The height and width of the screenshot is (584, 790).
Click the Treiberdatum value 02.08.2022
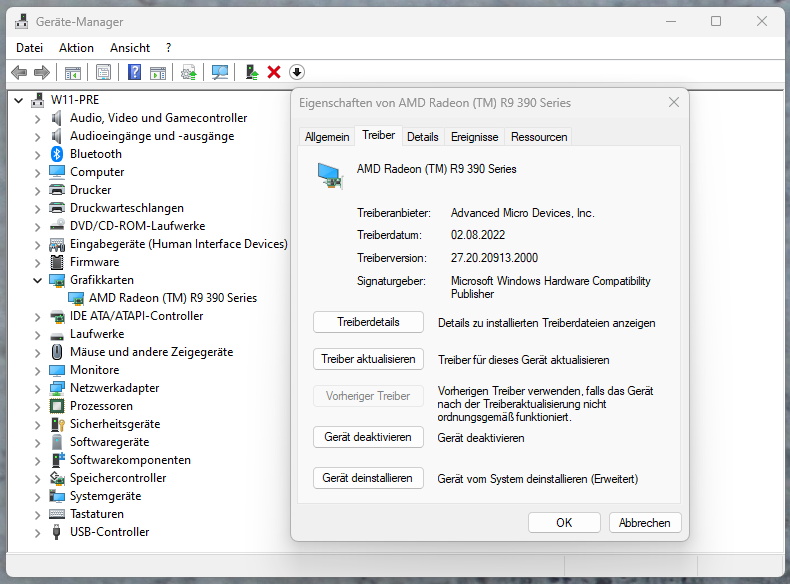(478, 235)
